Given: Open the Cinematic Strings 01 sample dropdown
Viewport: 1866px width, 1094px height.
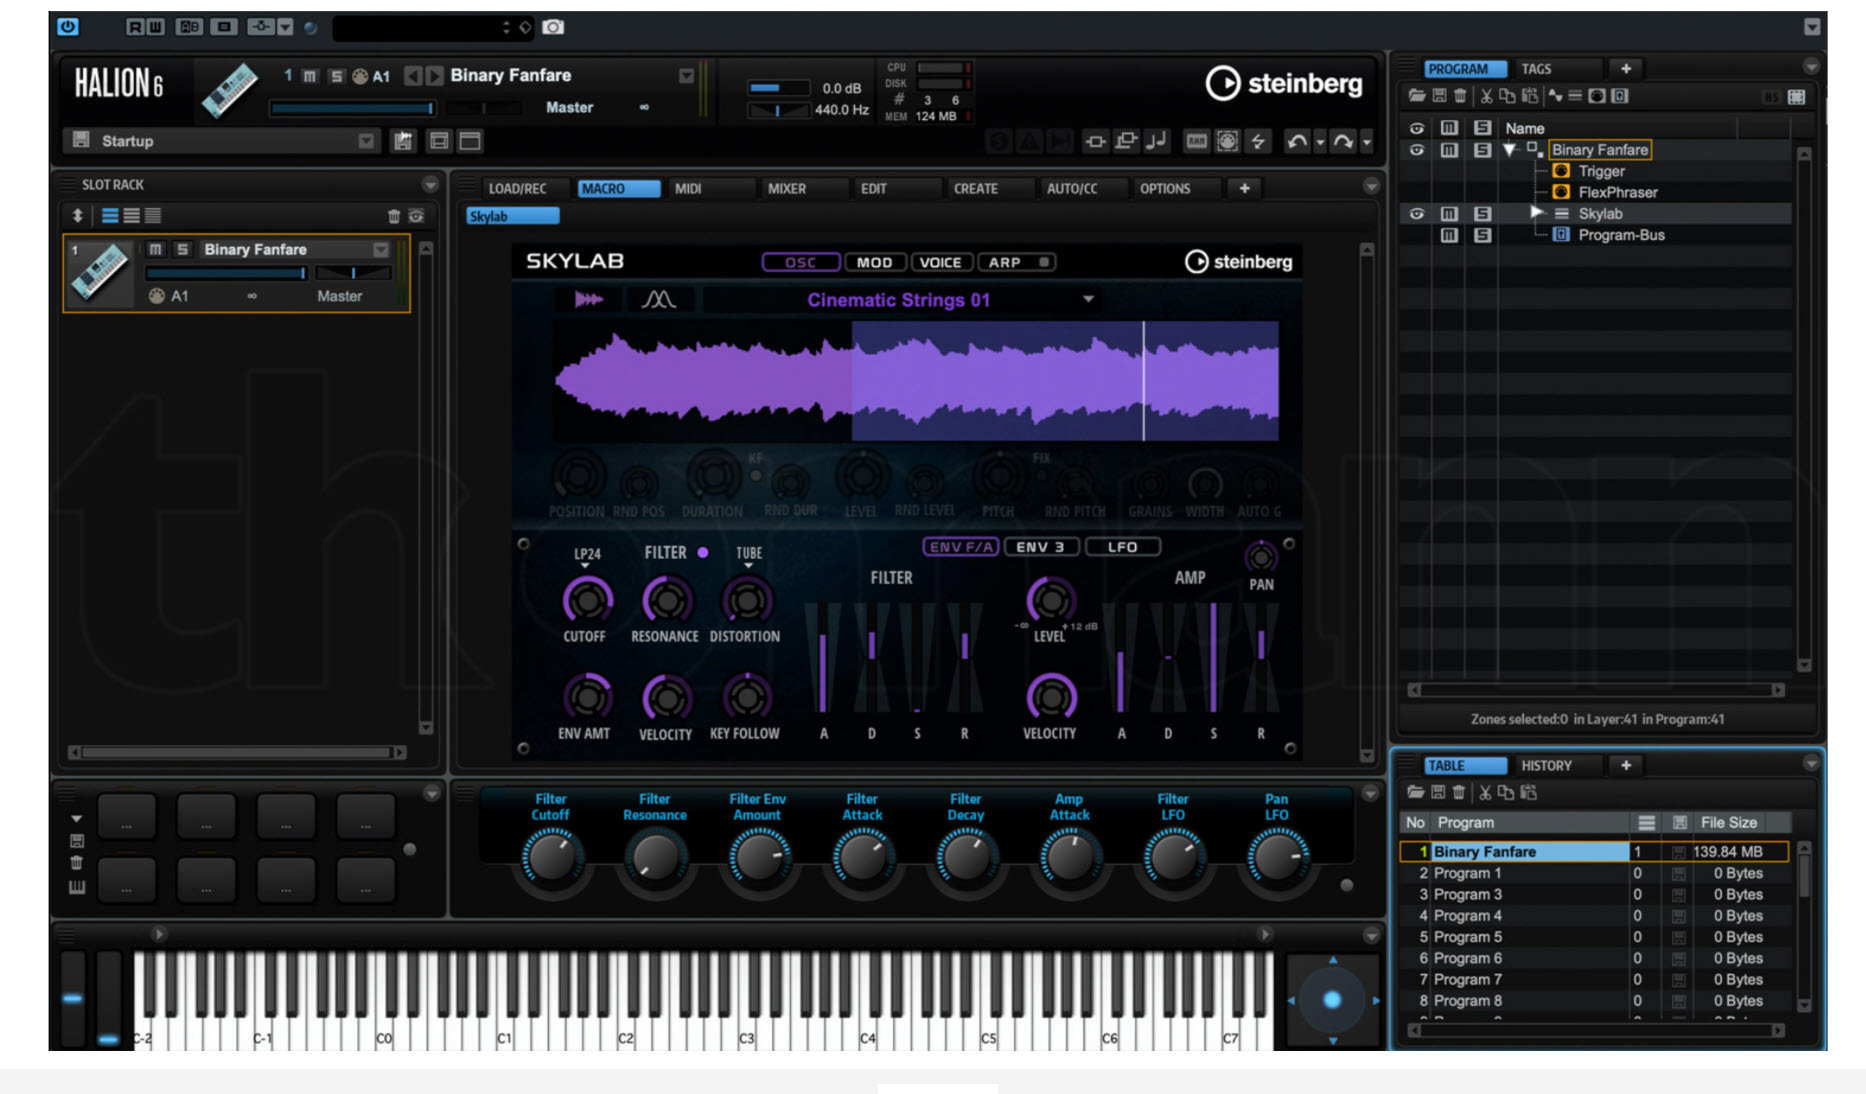Looking at the screenshot, I should (1088, 299).
